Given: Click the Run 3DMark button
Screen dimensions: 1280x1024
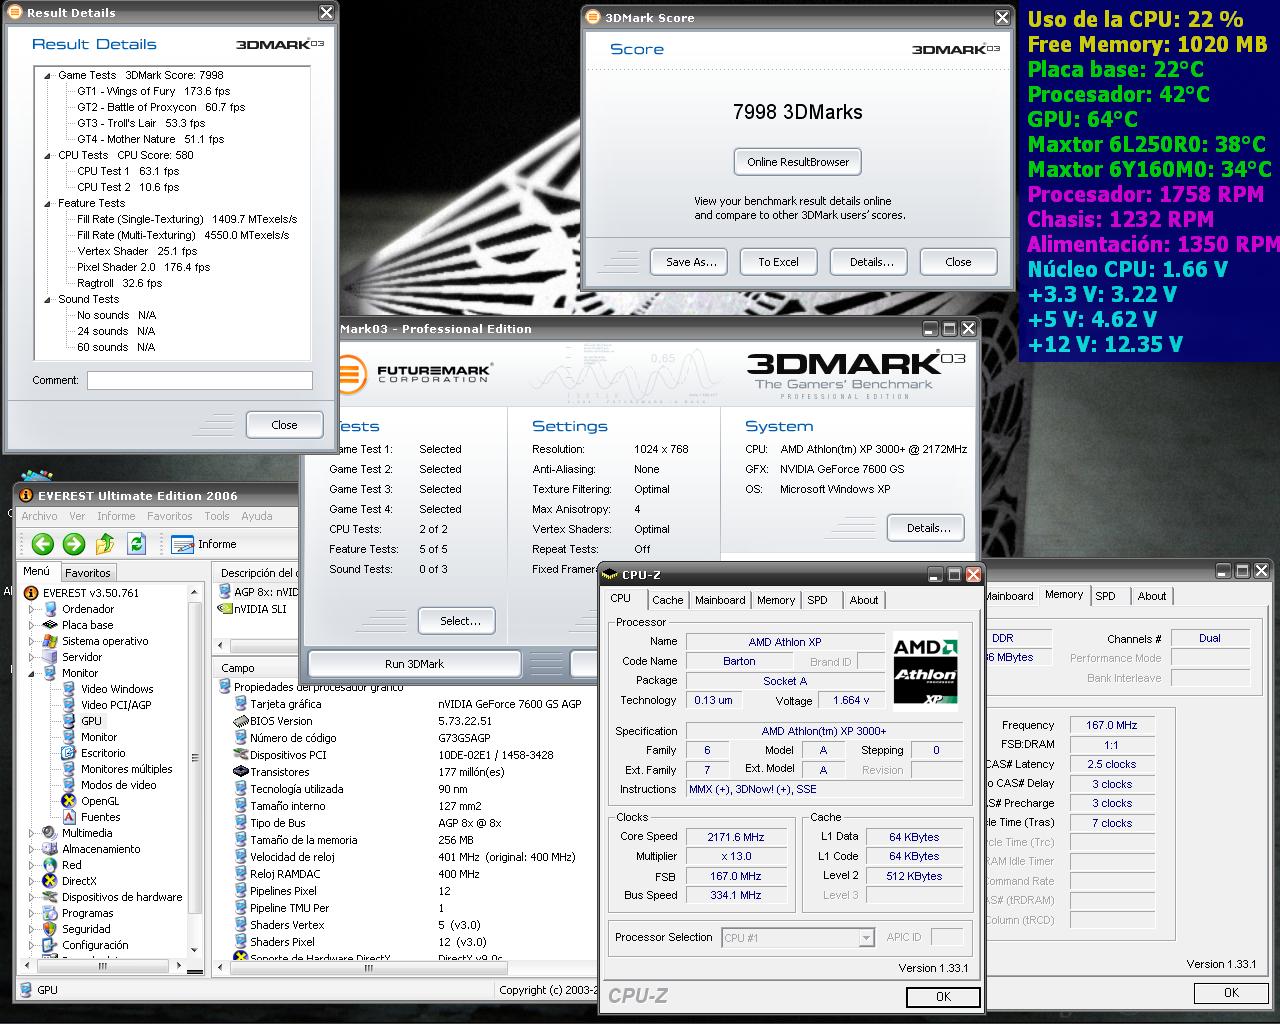Looking at the screenshot, I should coord(414,664).
